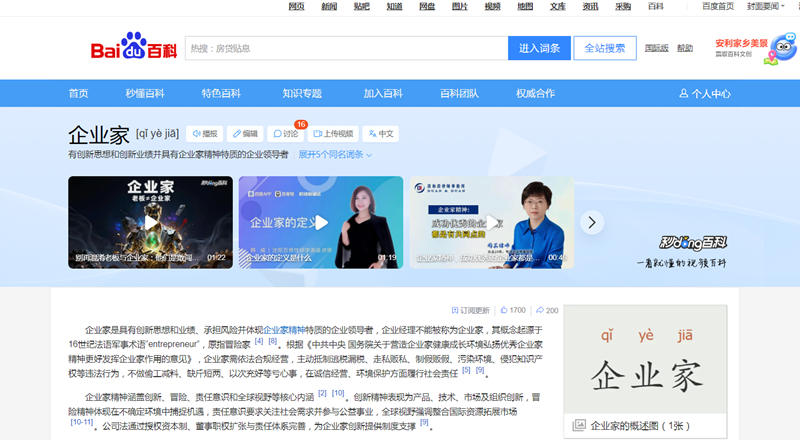Screen dimensions: 800x440
Task: Click the image icon beside 企业家的概述图
Action: (x=579, y=425)
